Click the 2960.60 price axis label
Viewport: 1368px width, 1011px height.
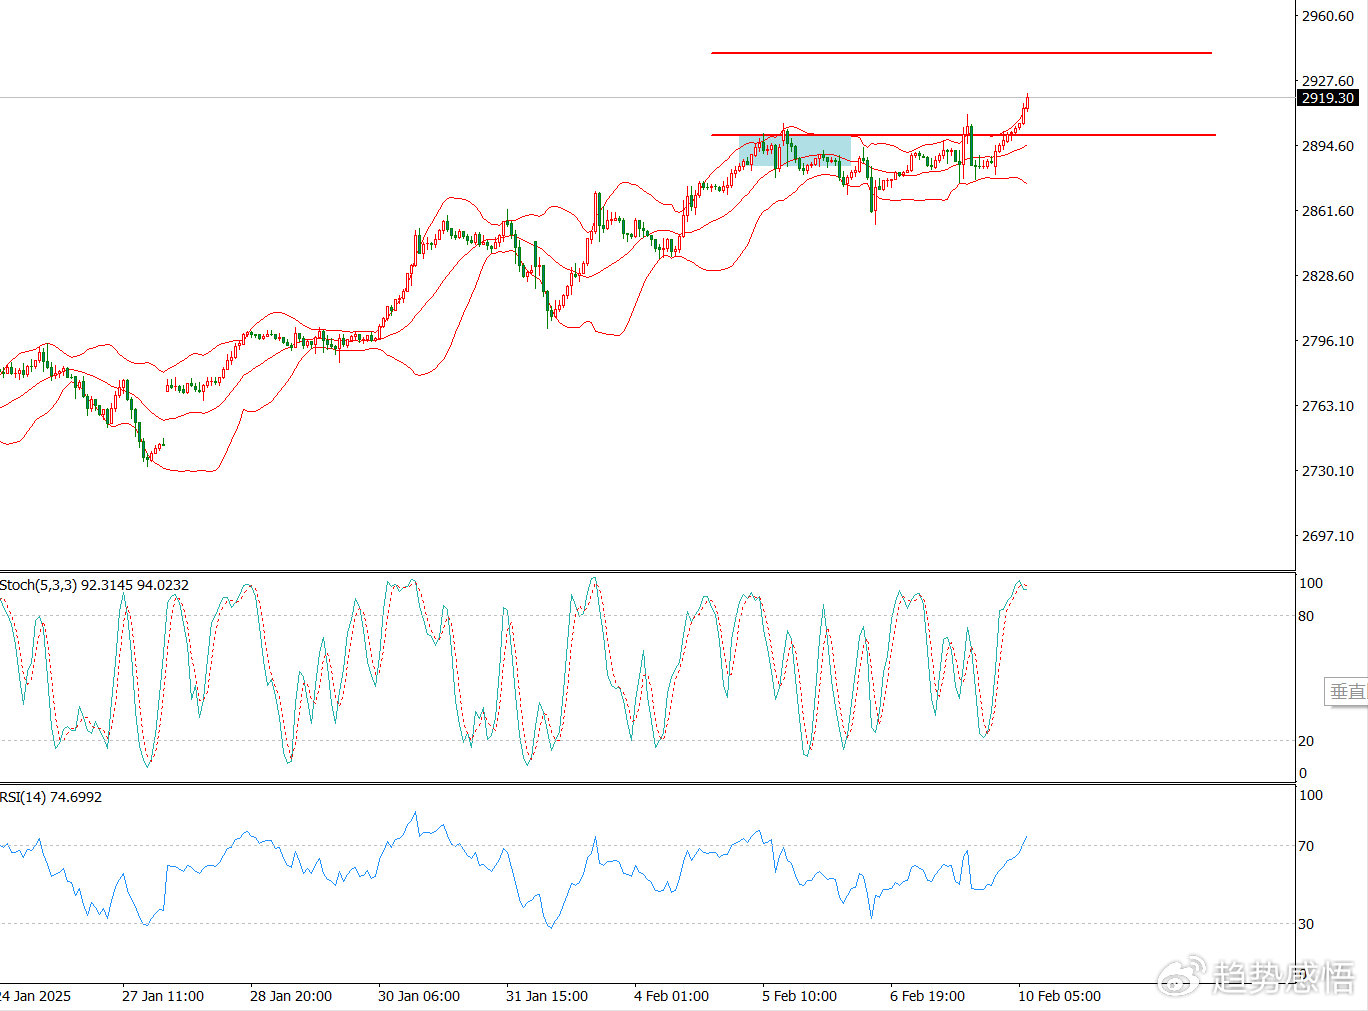click(1327, 16)
